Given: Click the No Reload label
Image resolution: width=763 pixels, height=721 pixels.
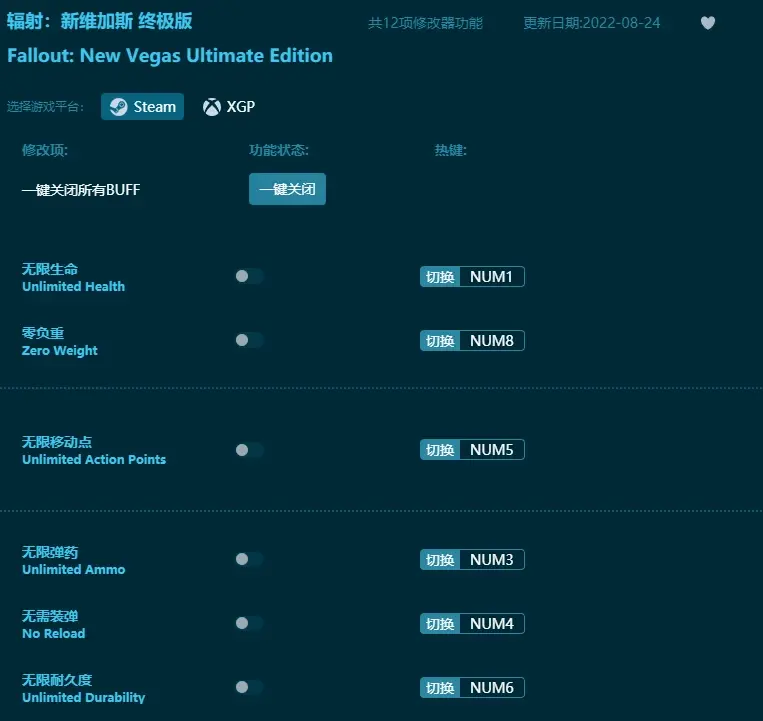Looking at the screenshot, I should click(54, 633).
